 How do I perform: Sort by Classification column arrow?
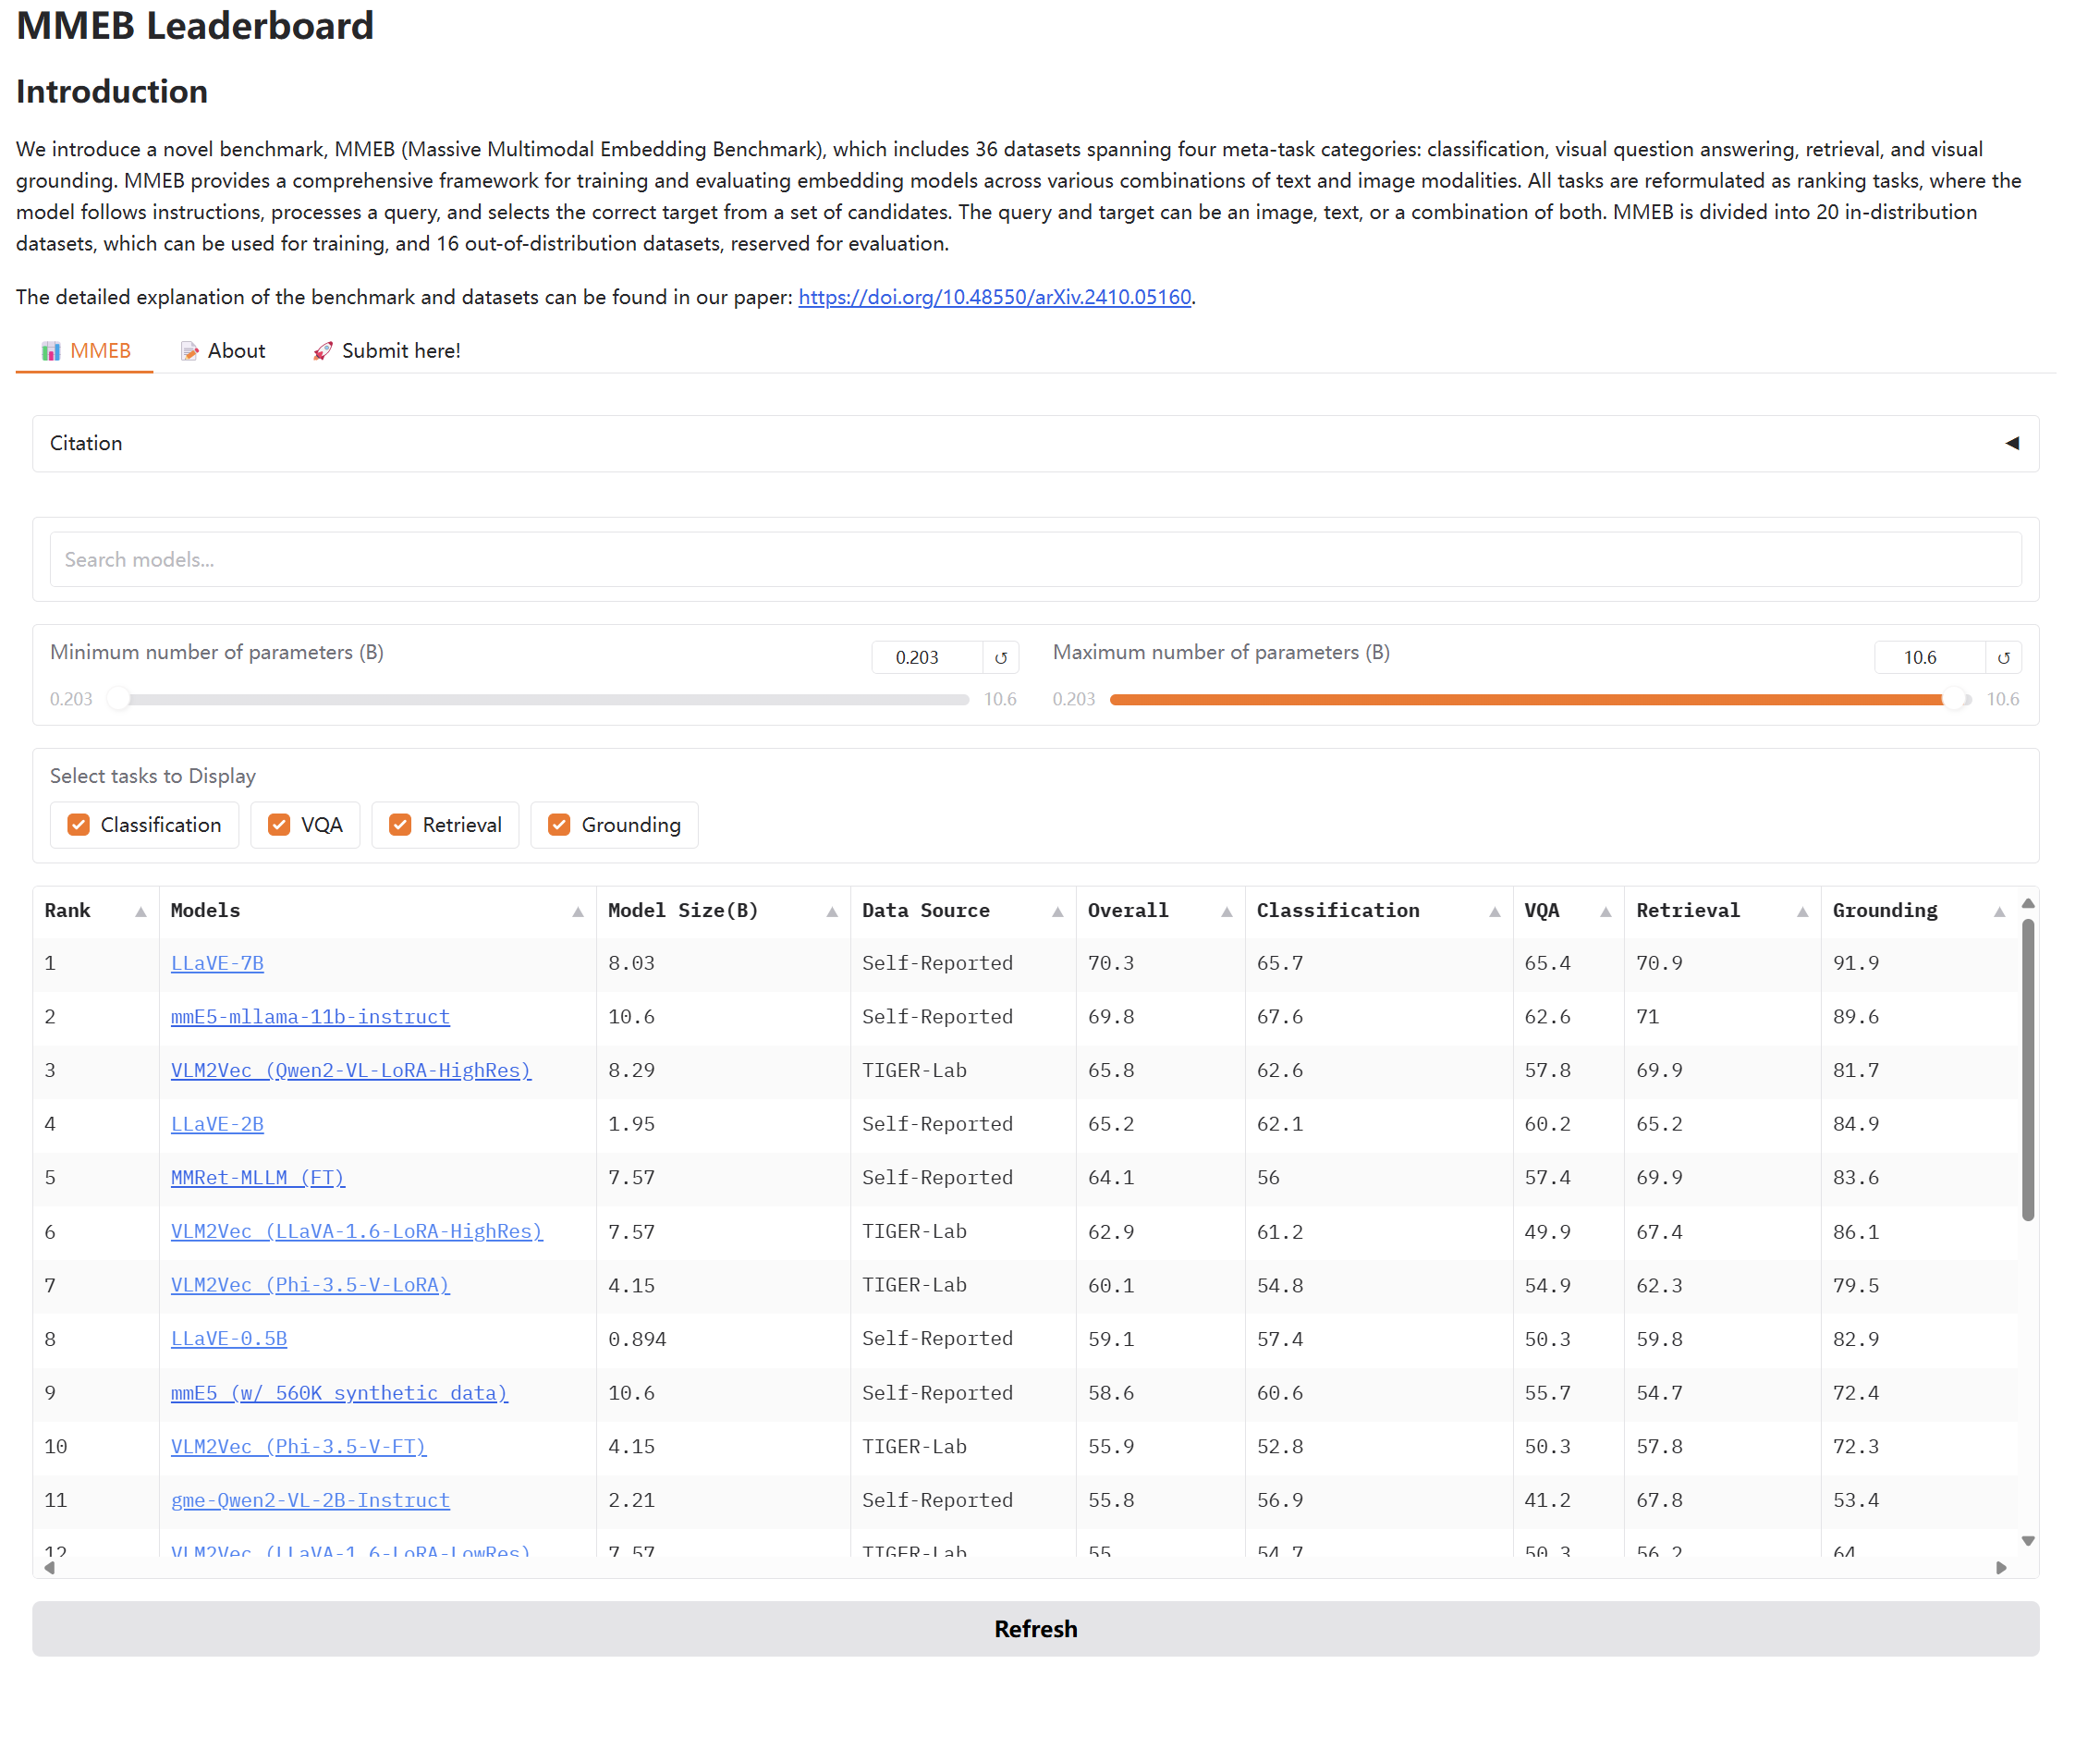[1495, 913]
